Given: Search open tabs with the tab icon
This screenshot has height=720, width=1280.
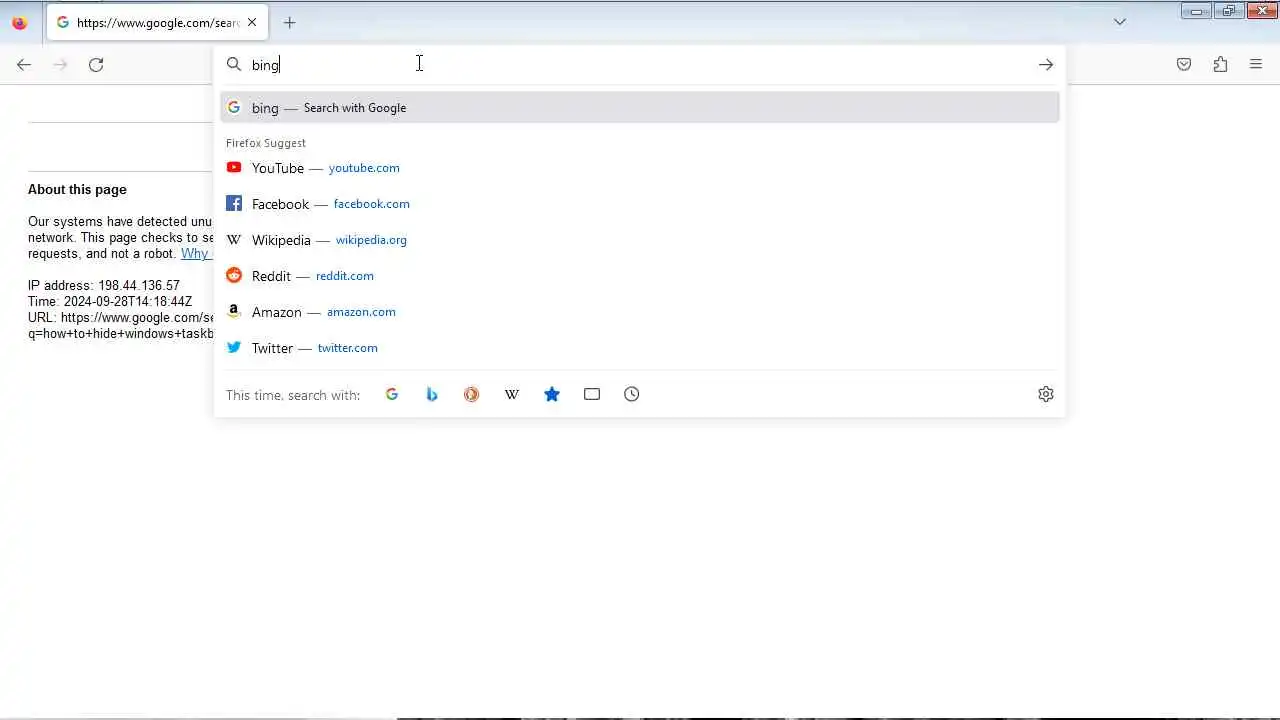Looking at the screenshot, I should (x=592, y=394).
